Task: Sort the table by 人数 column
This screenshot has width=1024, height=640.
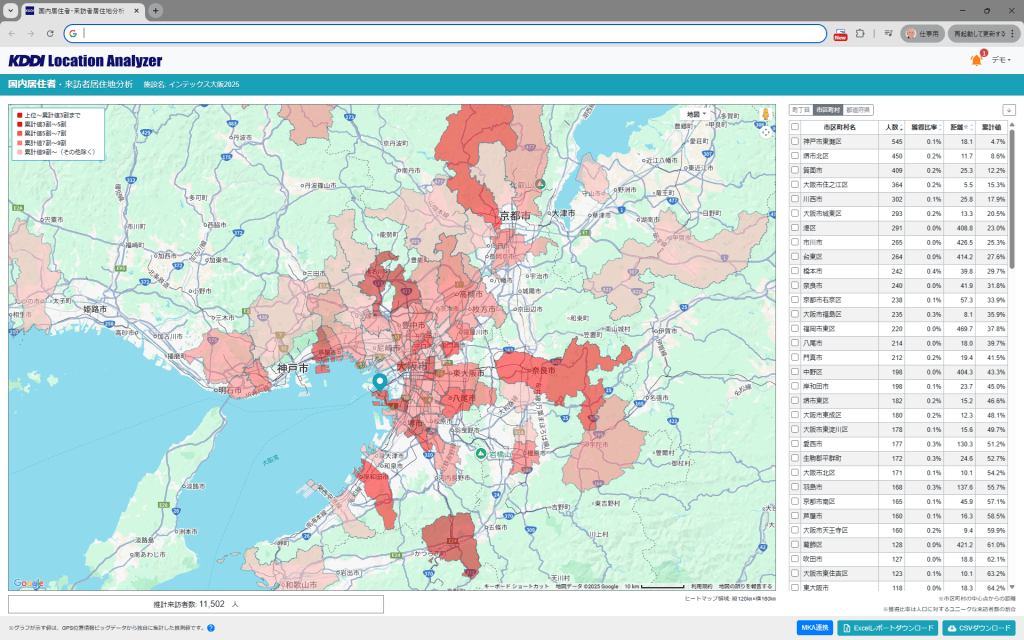Action: click(x=893, y=127)
